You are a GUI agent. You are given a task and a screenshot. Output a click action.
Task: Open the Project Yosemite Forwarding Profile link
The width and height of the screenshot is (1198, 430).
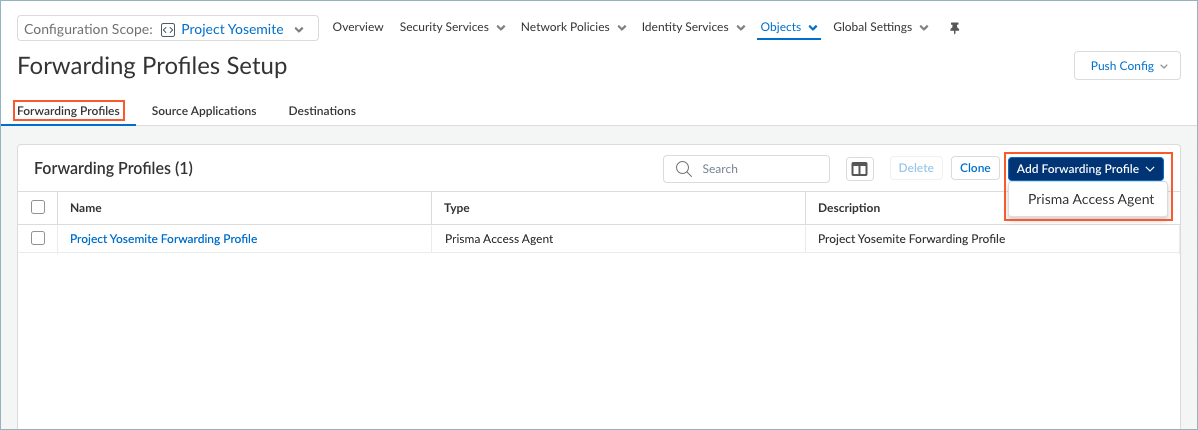(163, 239)
